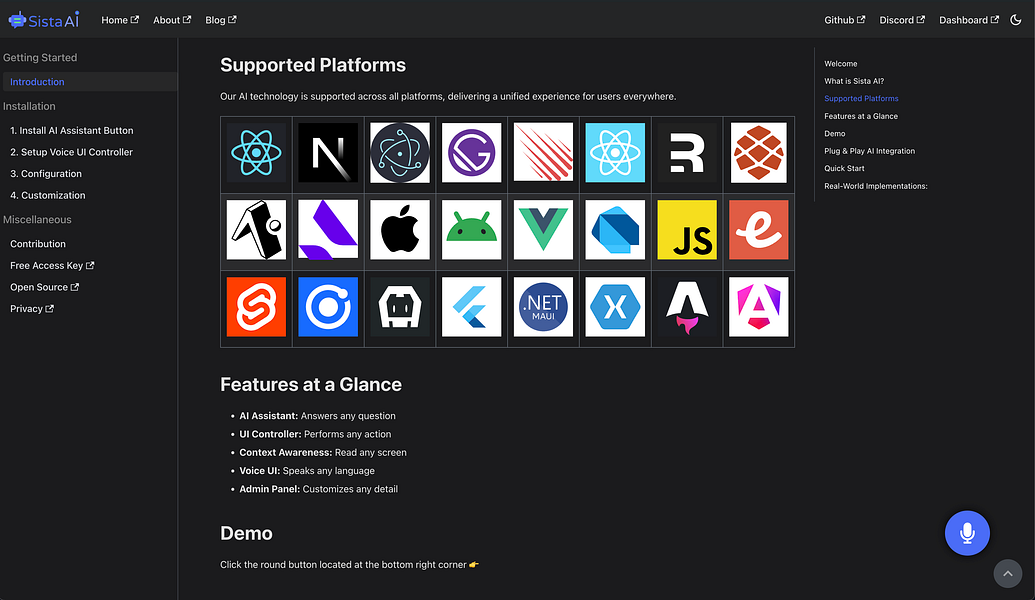Jump to Welcome in table of contents
The width and height of the screenshot is (1035, 600).
click(x=840, y=64)
